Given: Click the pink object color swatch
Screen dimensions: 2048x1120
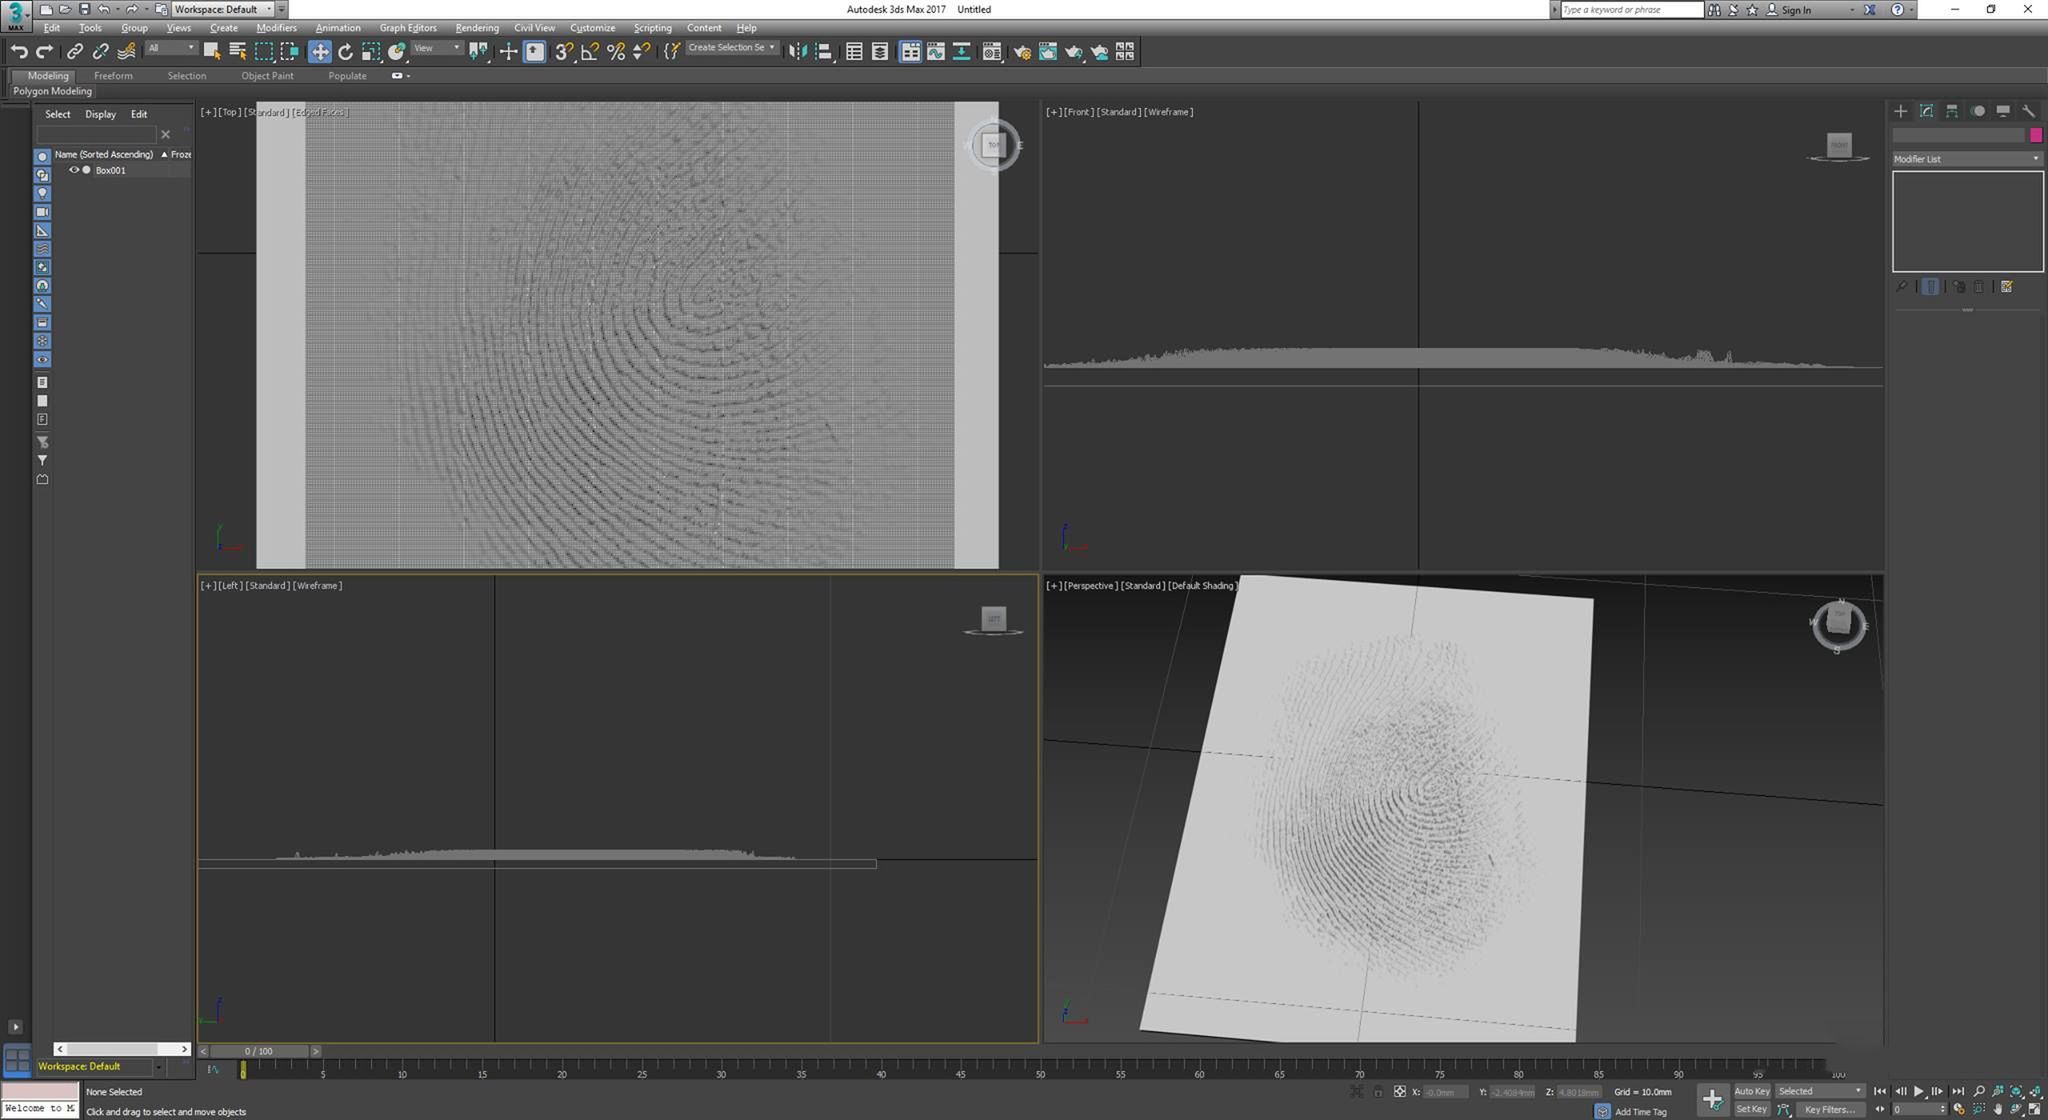Looking at the screenshot, I should (2036, 135).
